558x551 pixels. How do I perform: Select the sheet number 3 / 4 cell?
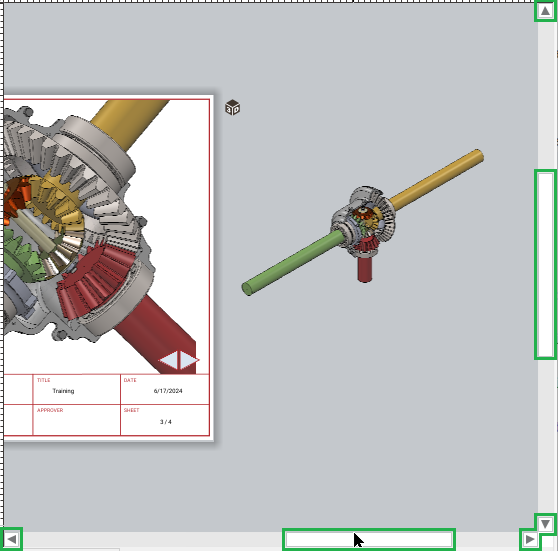coord(165,420)
